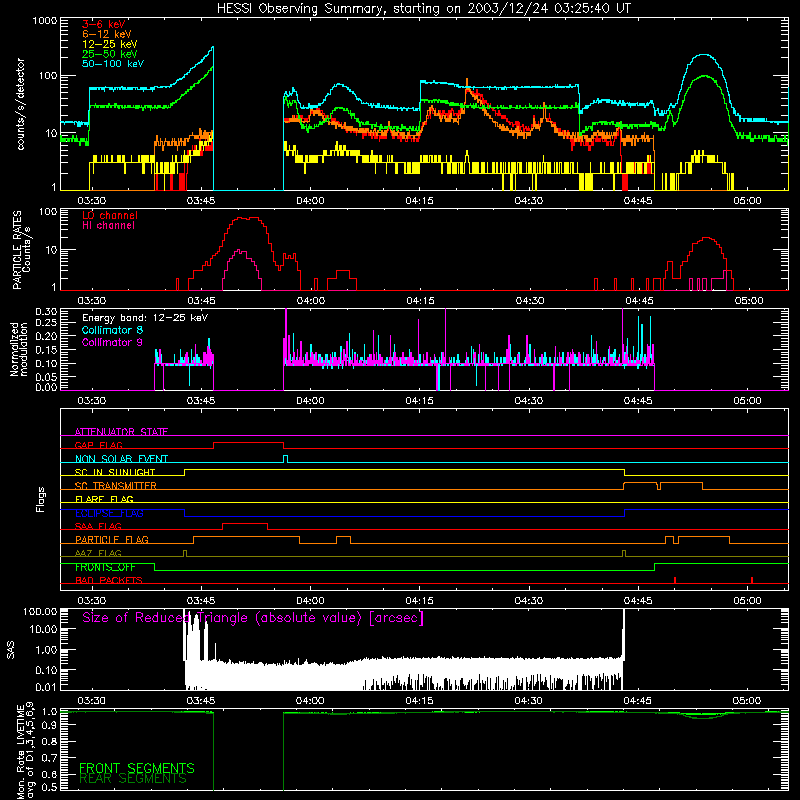This screenshot has height=800, width=800.
Task: Select the FLARE FLAG label
Action: pos(104,499)
